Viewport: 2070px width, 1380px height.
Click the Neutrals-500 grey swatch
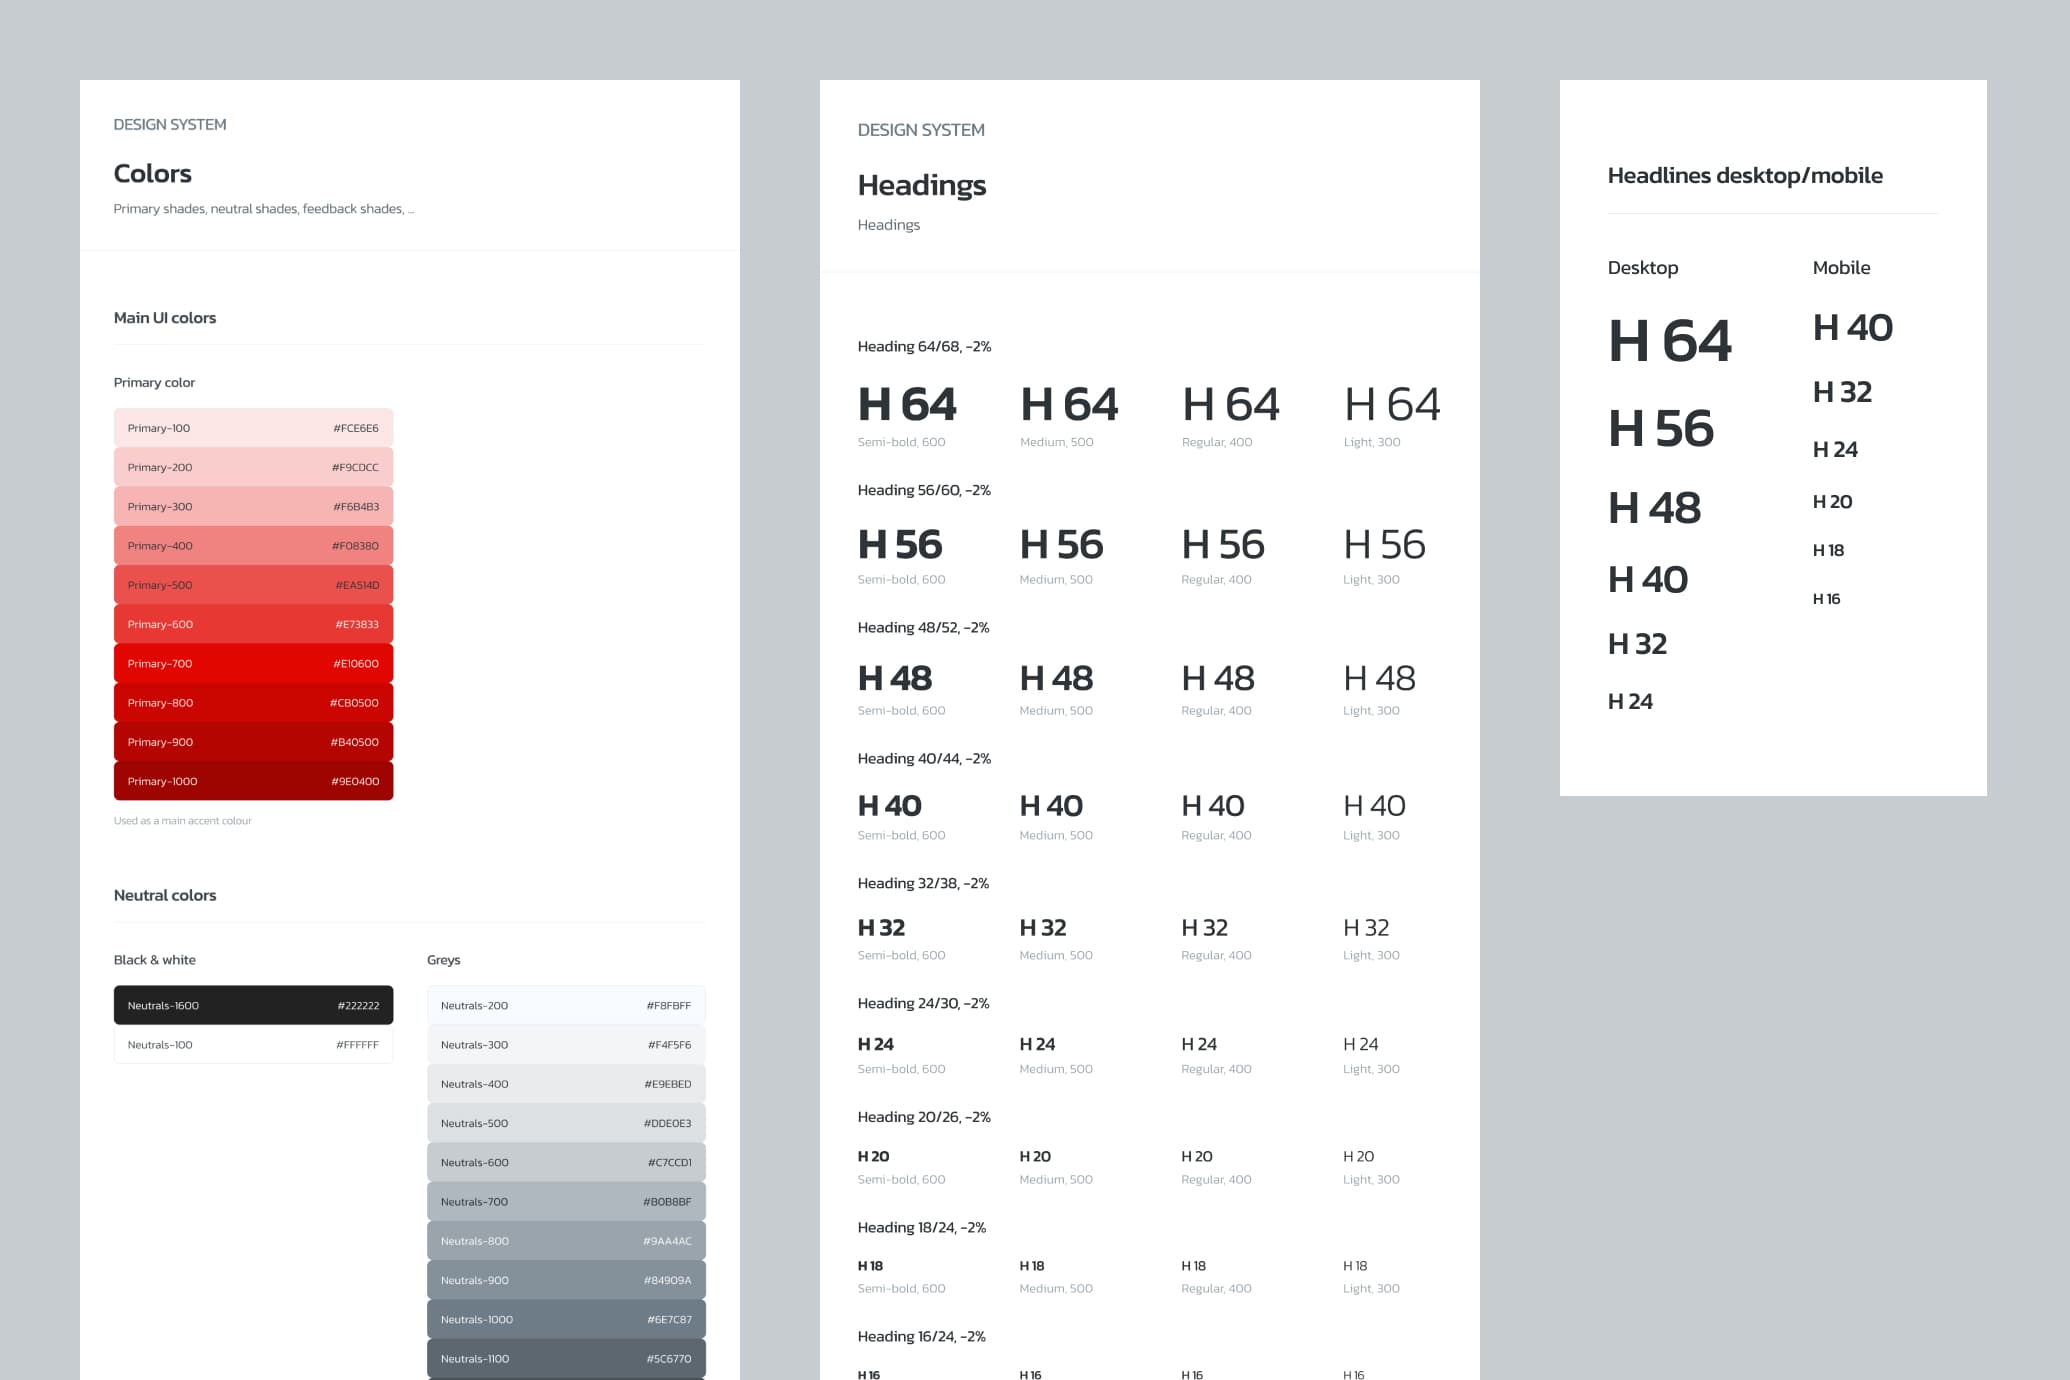click(x=566, y=1122)
